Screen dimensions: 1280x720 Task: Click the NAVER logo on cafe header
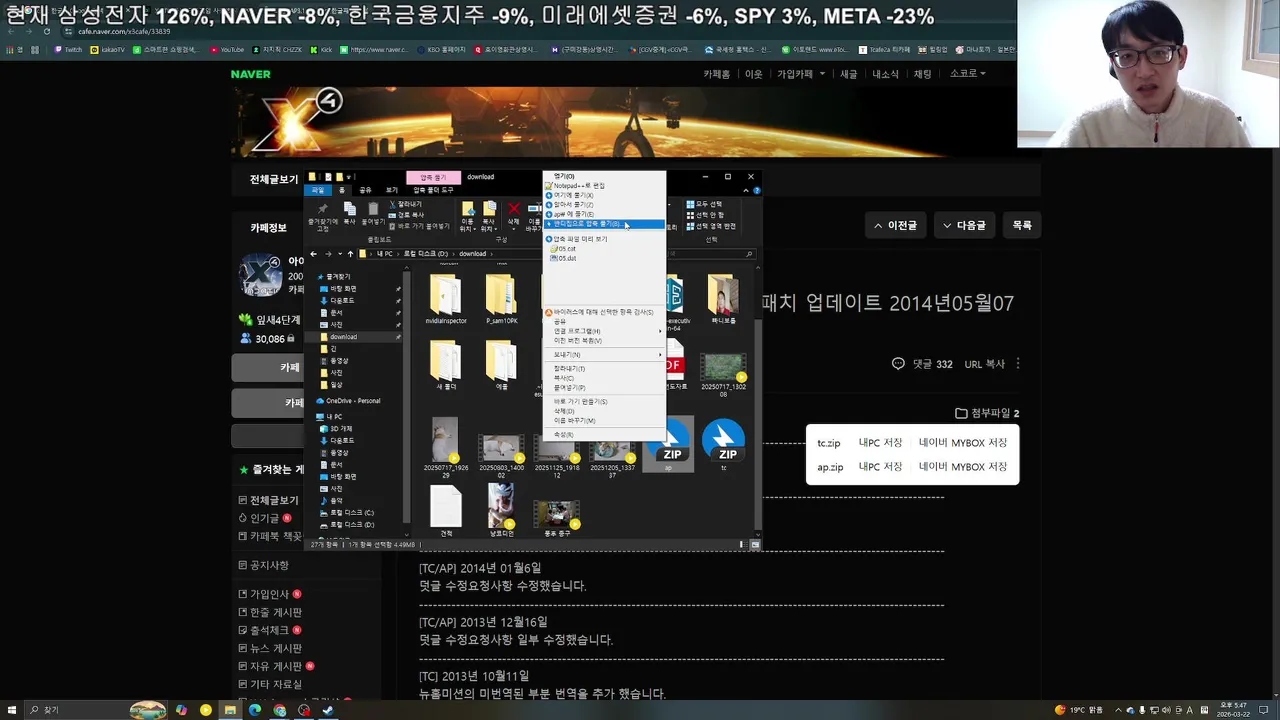point(250,74)
